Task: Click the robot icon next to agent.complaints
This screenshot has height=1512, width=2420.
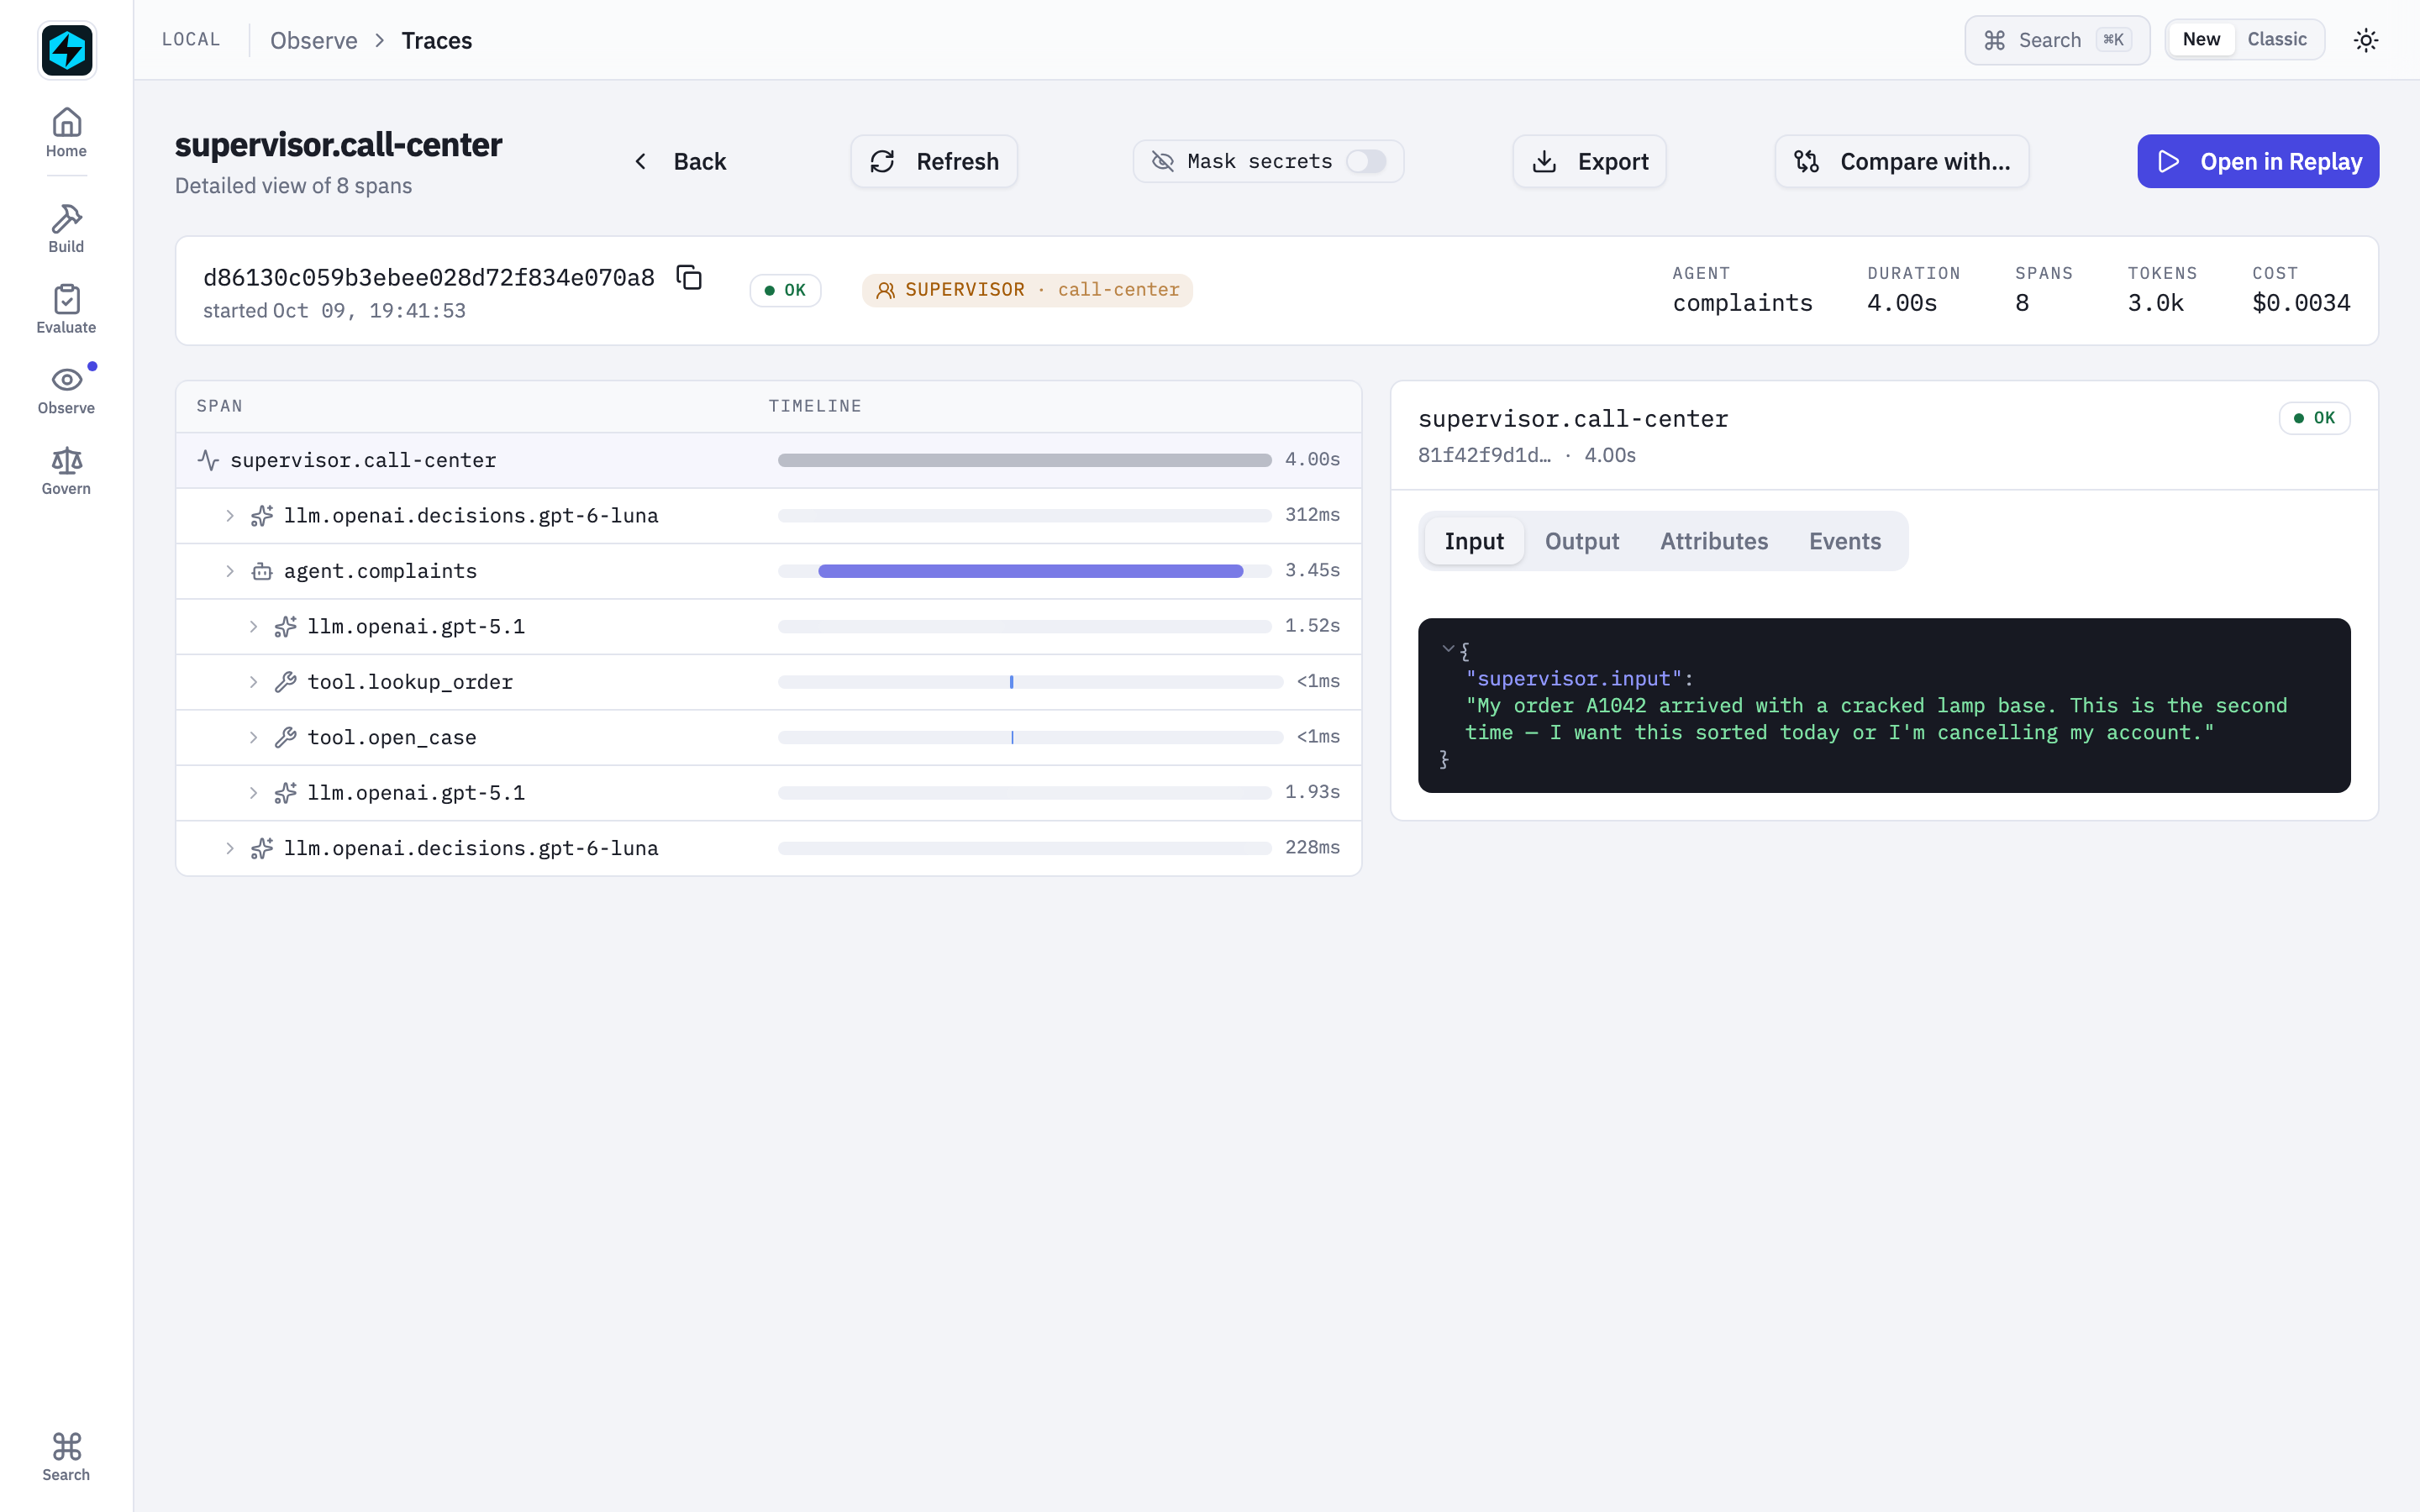Action: (262, 571)
